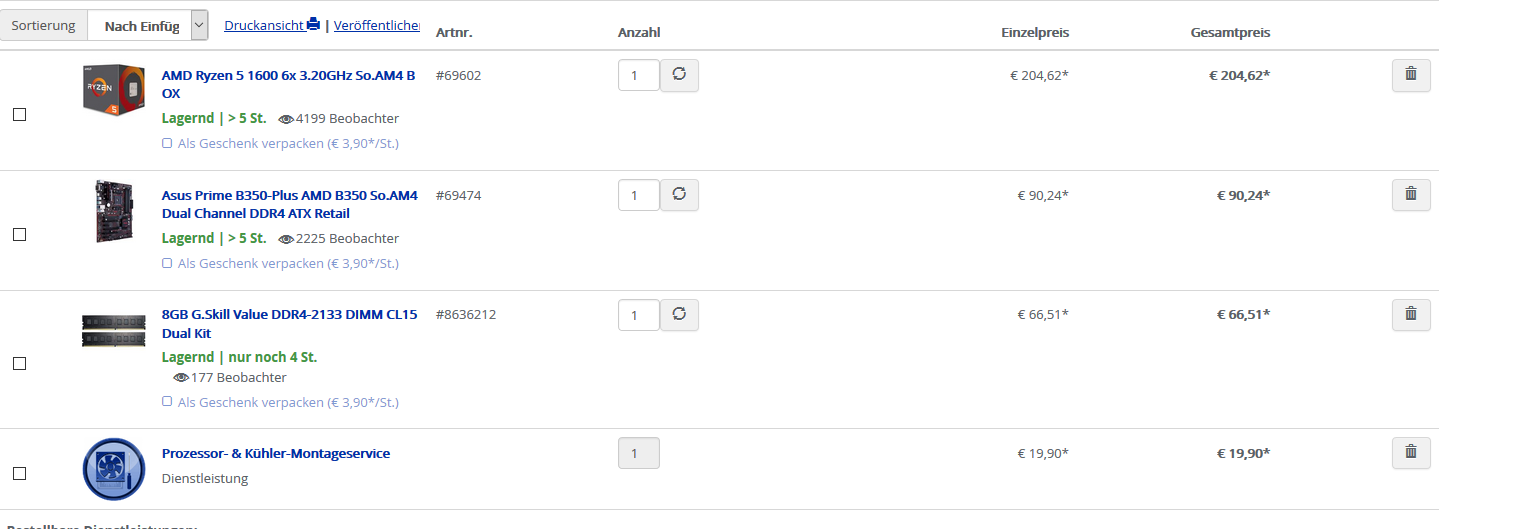Image resolution: width=1513 pixels, height=529 pixels.
Task: Click the quantity field for Asus Prime B350-Plus
Action: click(x=639, y=195)
